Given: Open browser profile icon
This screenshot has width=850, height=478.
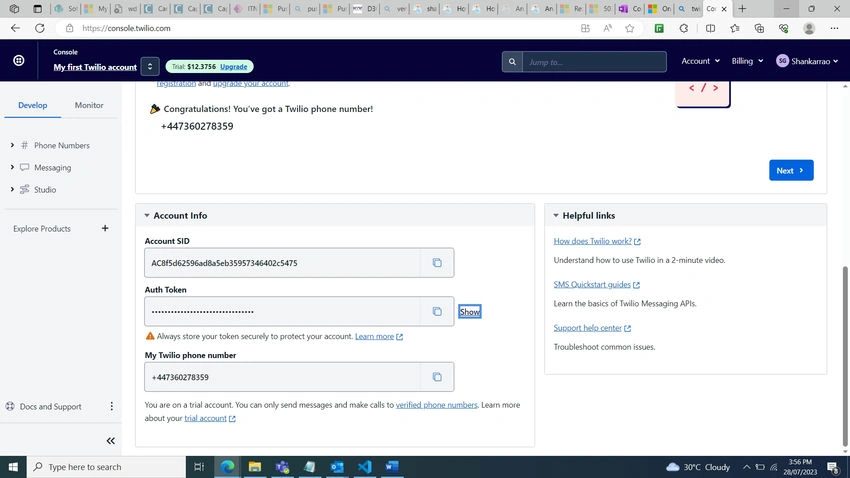Looking at the screenshot, I should pos(809,28).
